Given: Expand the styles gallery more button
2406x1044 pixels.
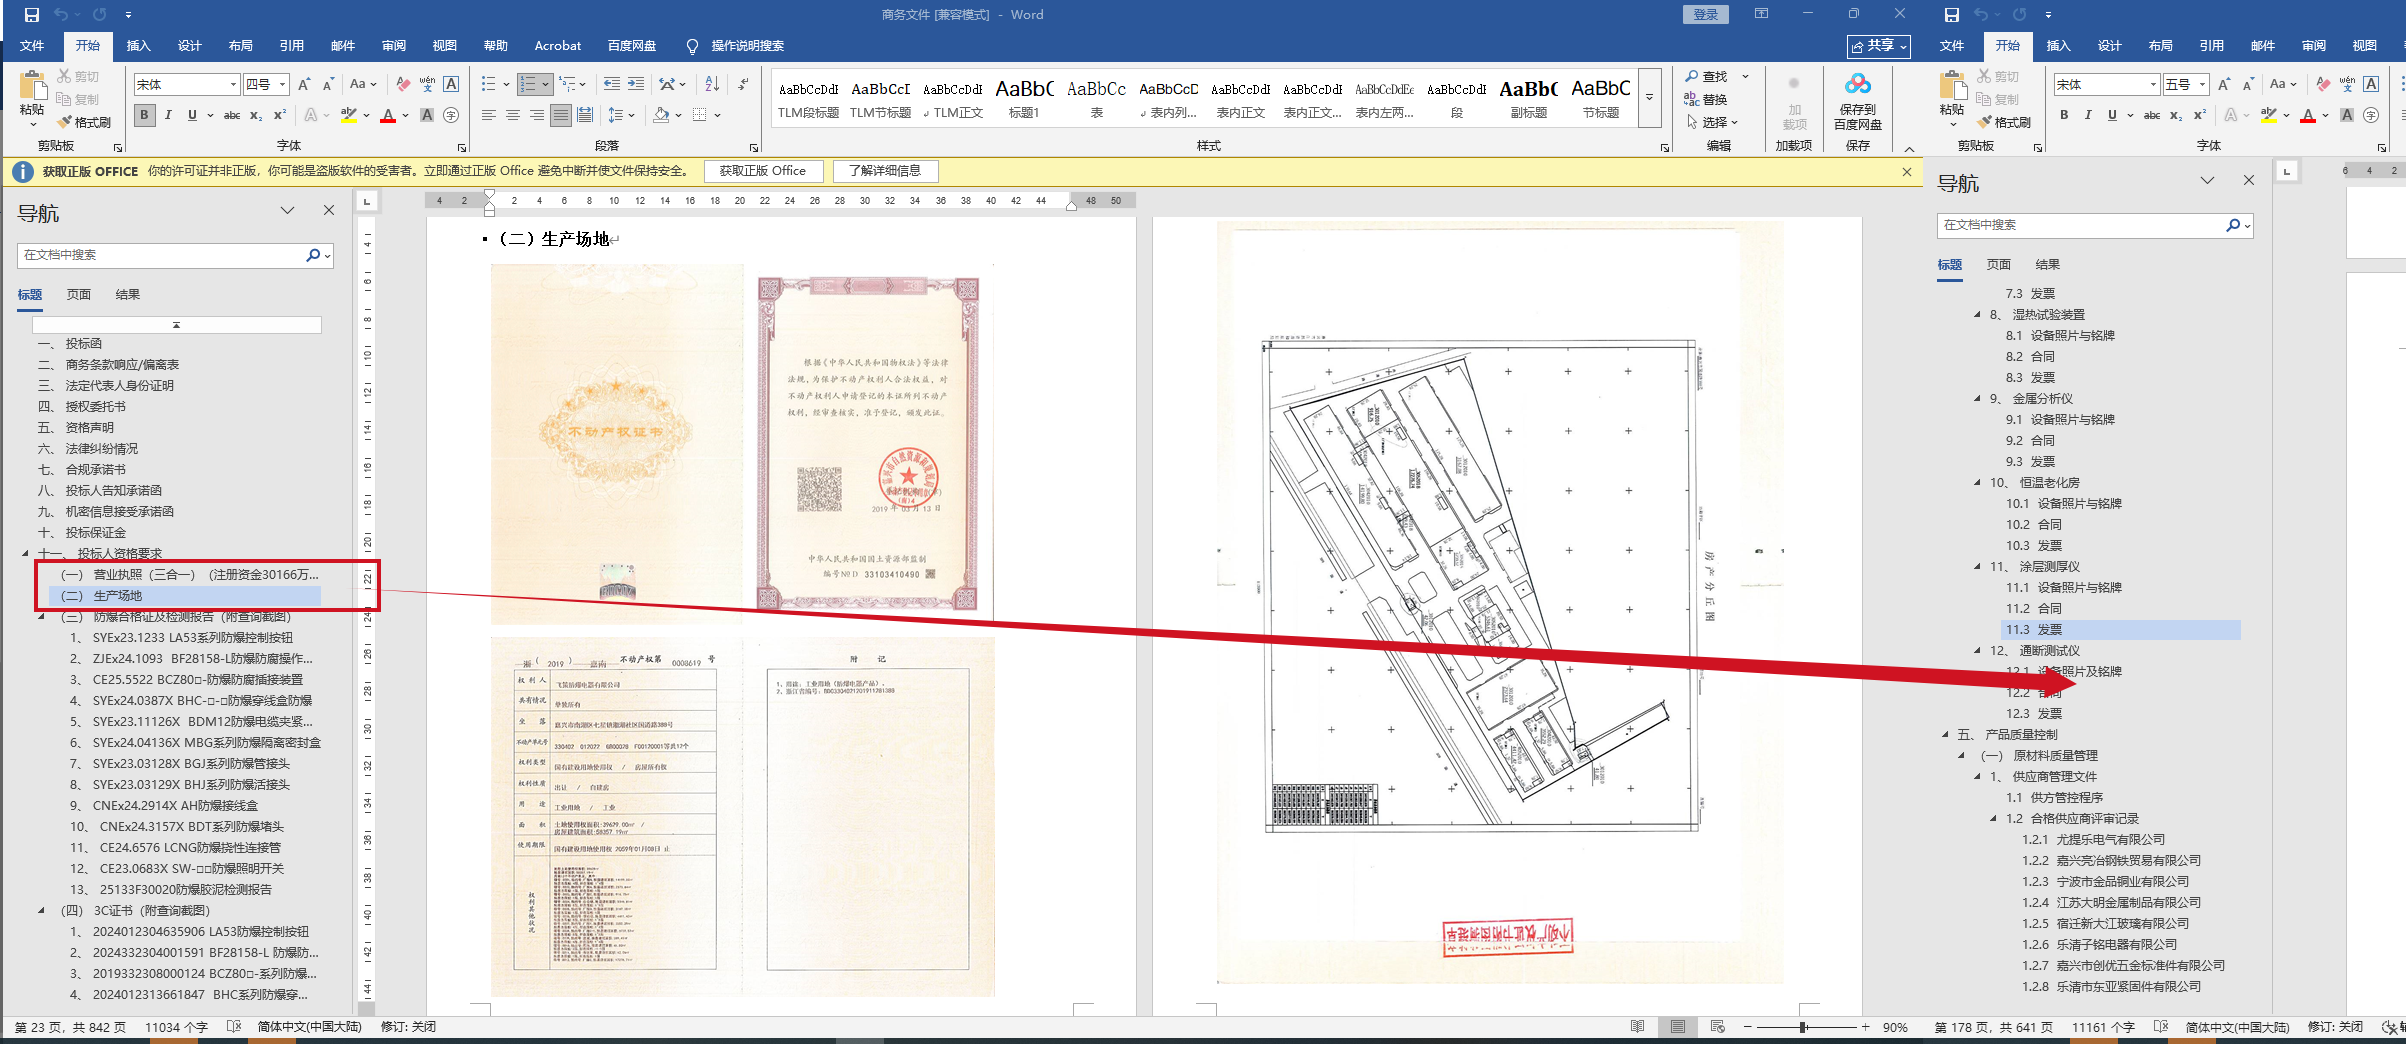Looking at the screenshot, I should (x=1650, y=97).
